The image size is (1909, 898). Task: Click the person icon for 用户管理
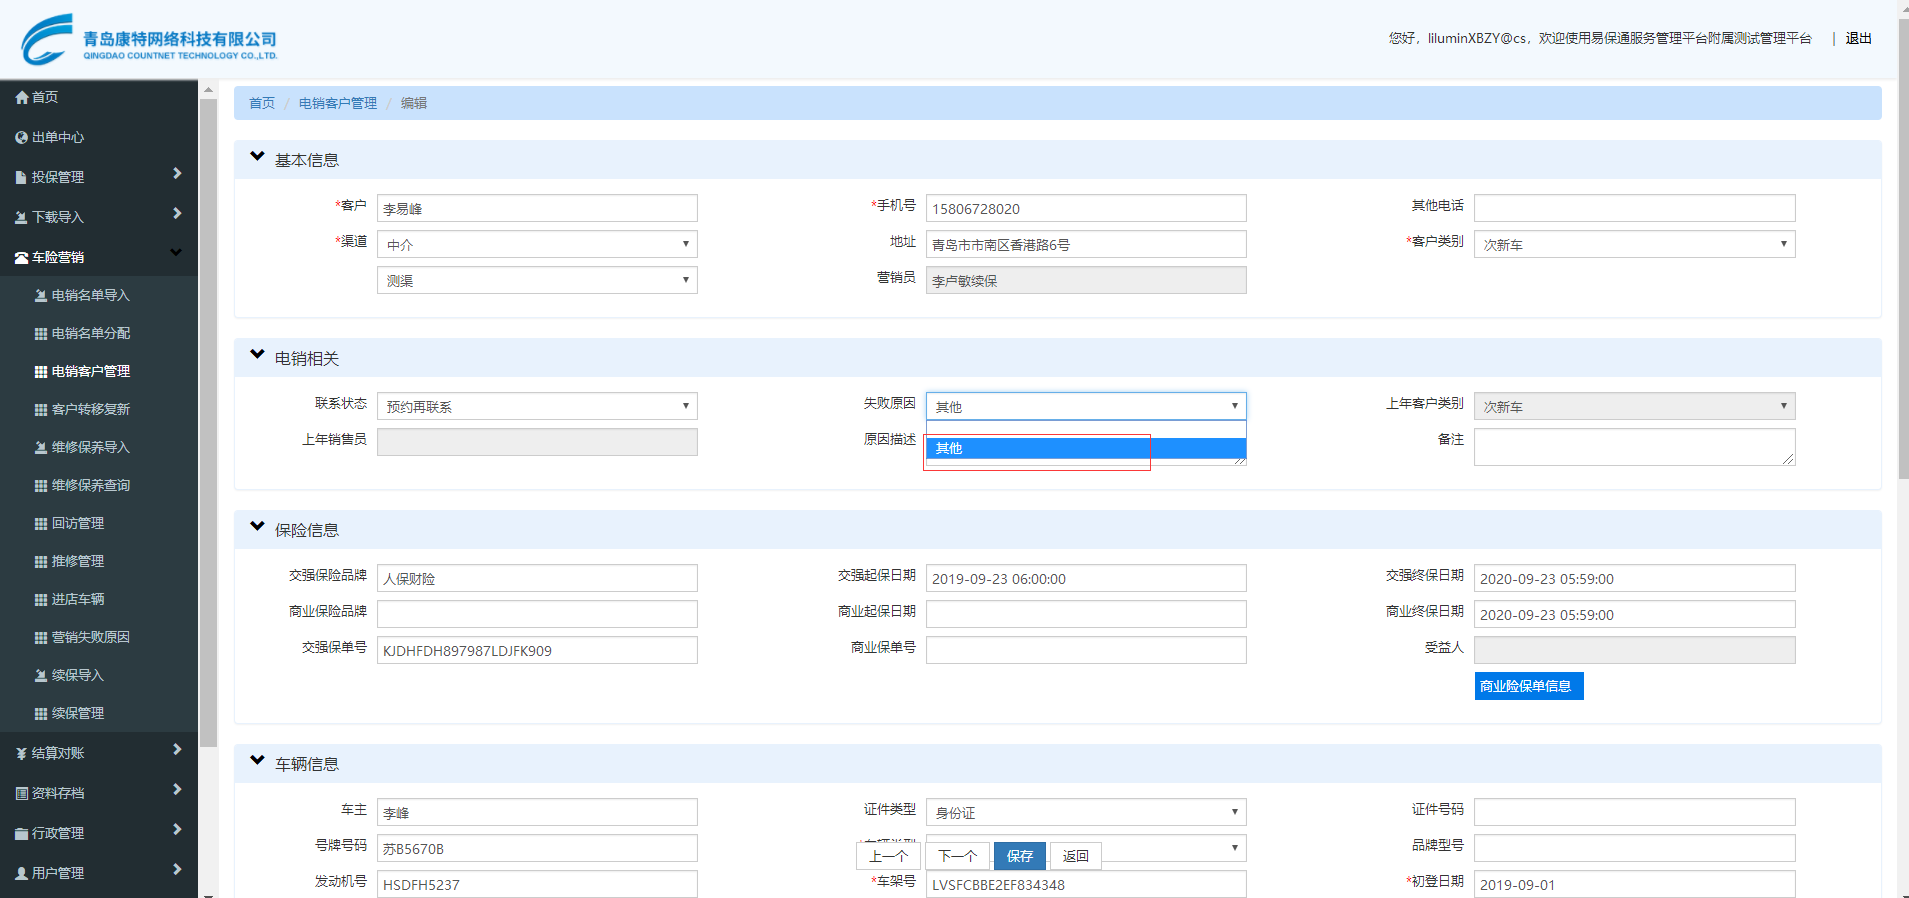click(x=22, y=874)
